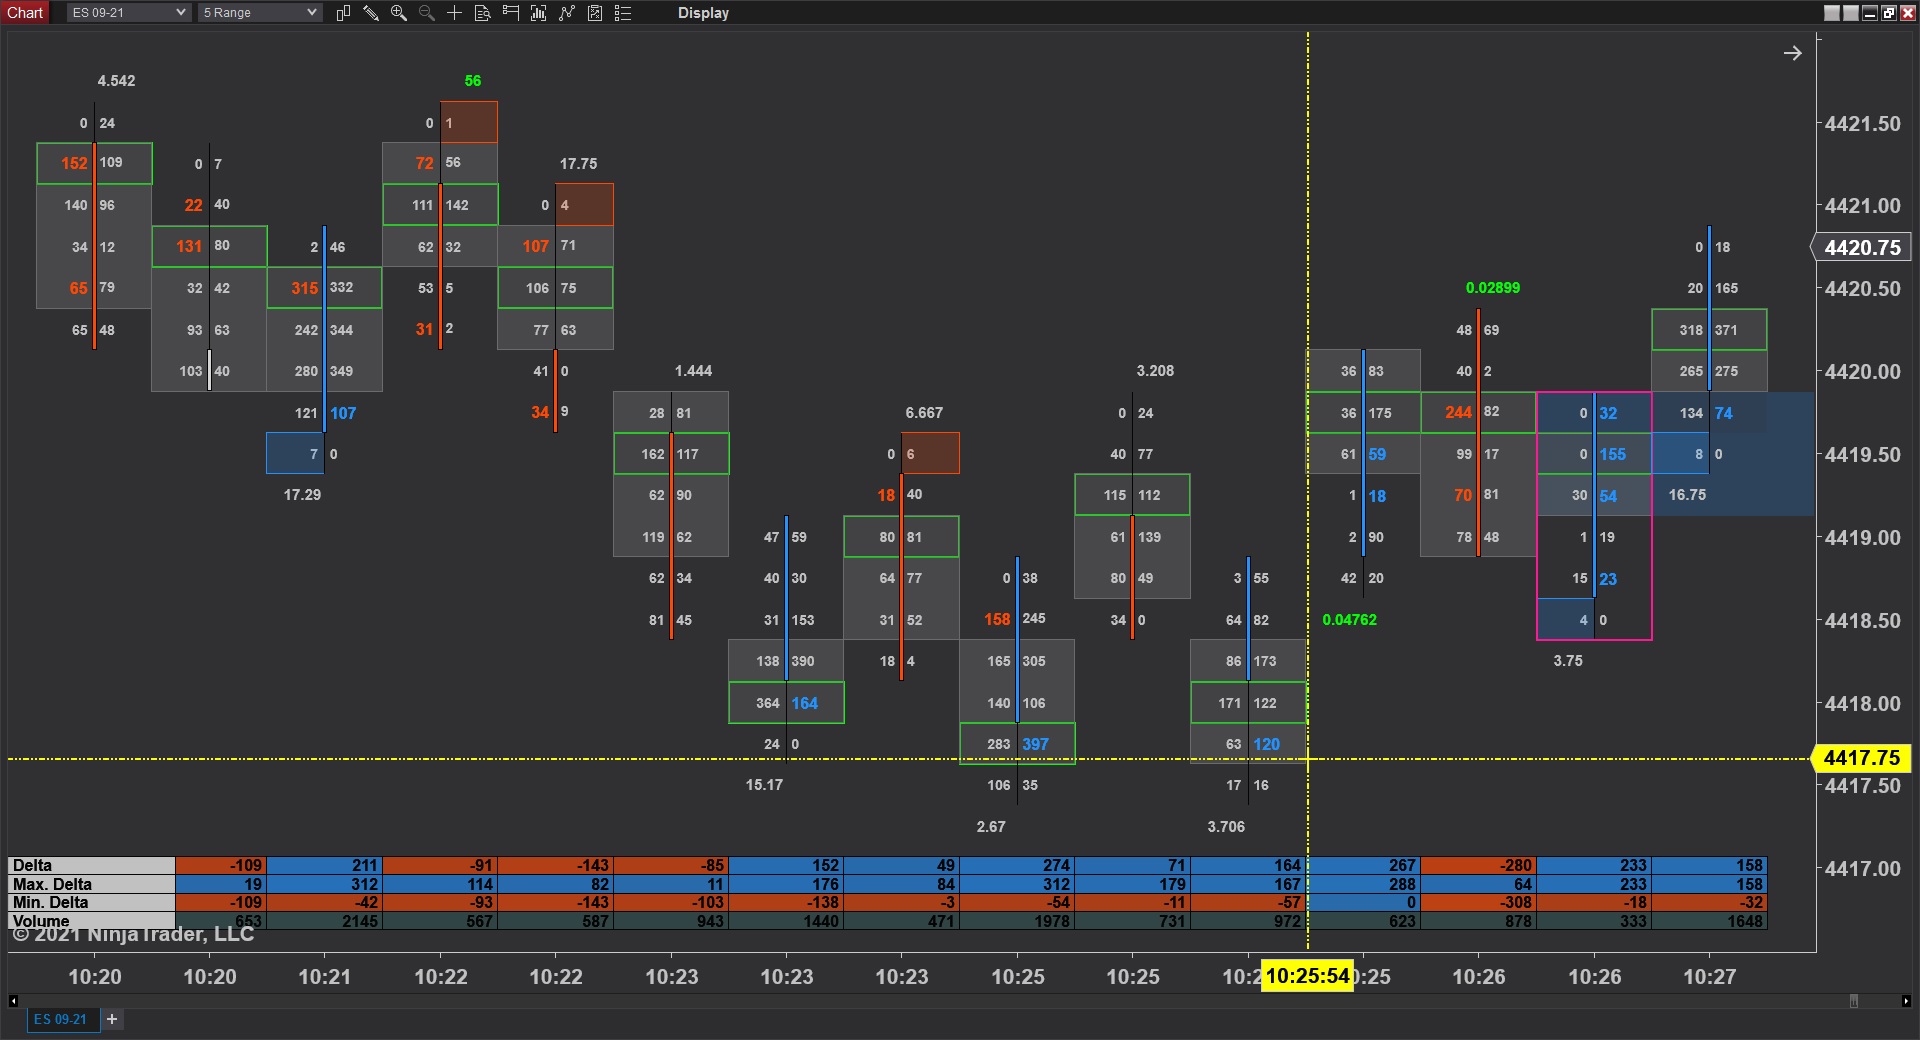Open the chart trader icon
Image resolution: width=1920 pixels, height=1040 pixels.
(511, 13)
